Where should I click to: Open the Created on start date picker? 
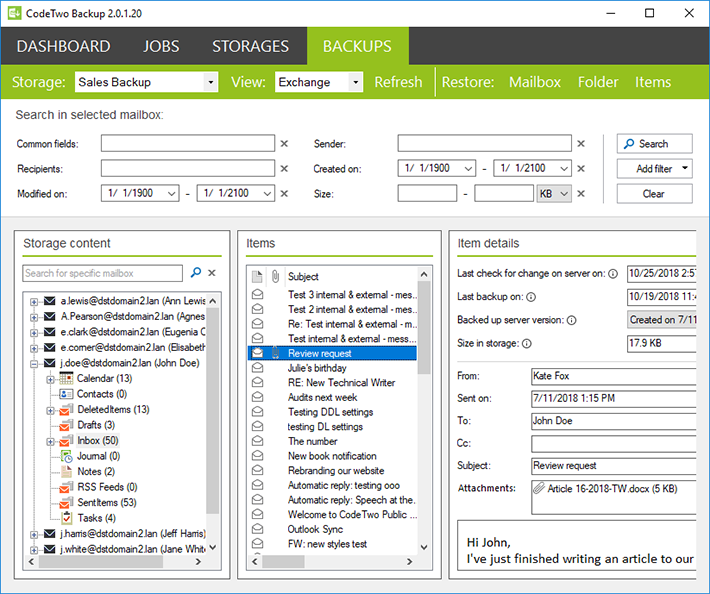[468, 168]
